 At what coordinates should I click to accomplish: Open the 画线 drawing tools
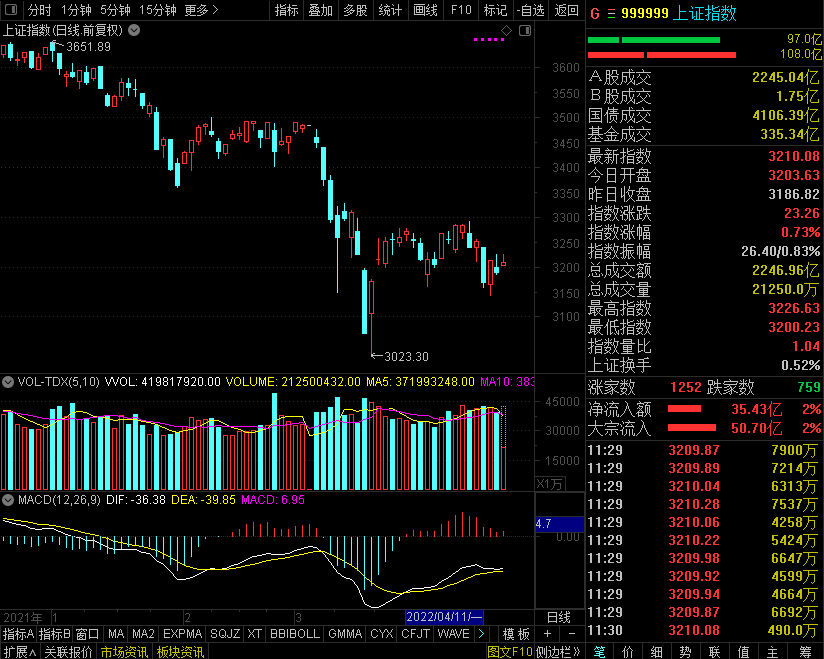425,10
